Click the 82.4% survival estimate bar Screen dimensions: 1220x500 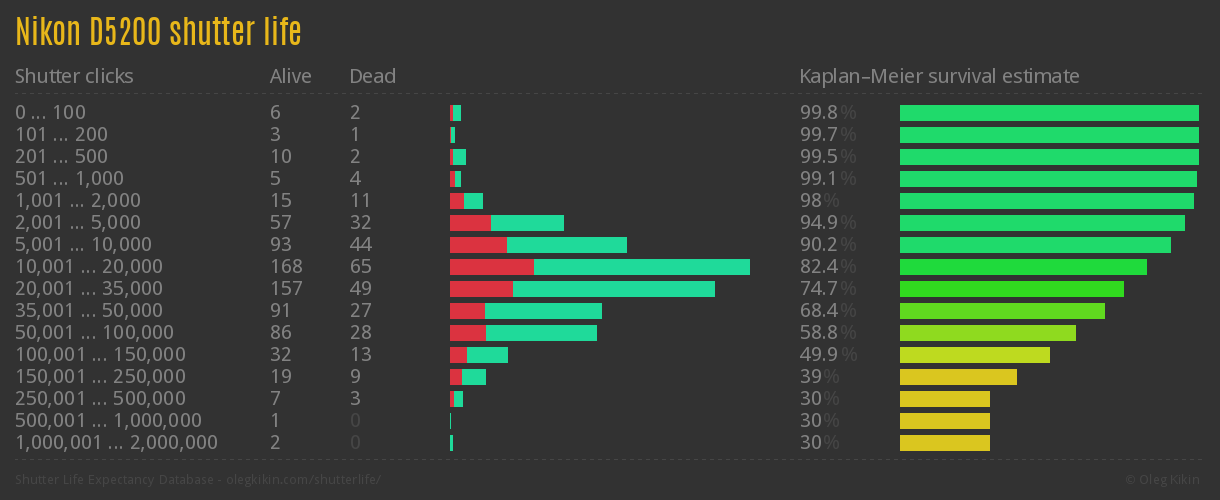1023,267
